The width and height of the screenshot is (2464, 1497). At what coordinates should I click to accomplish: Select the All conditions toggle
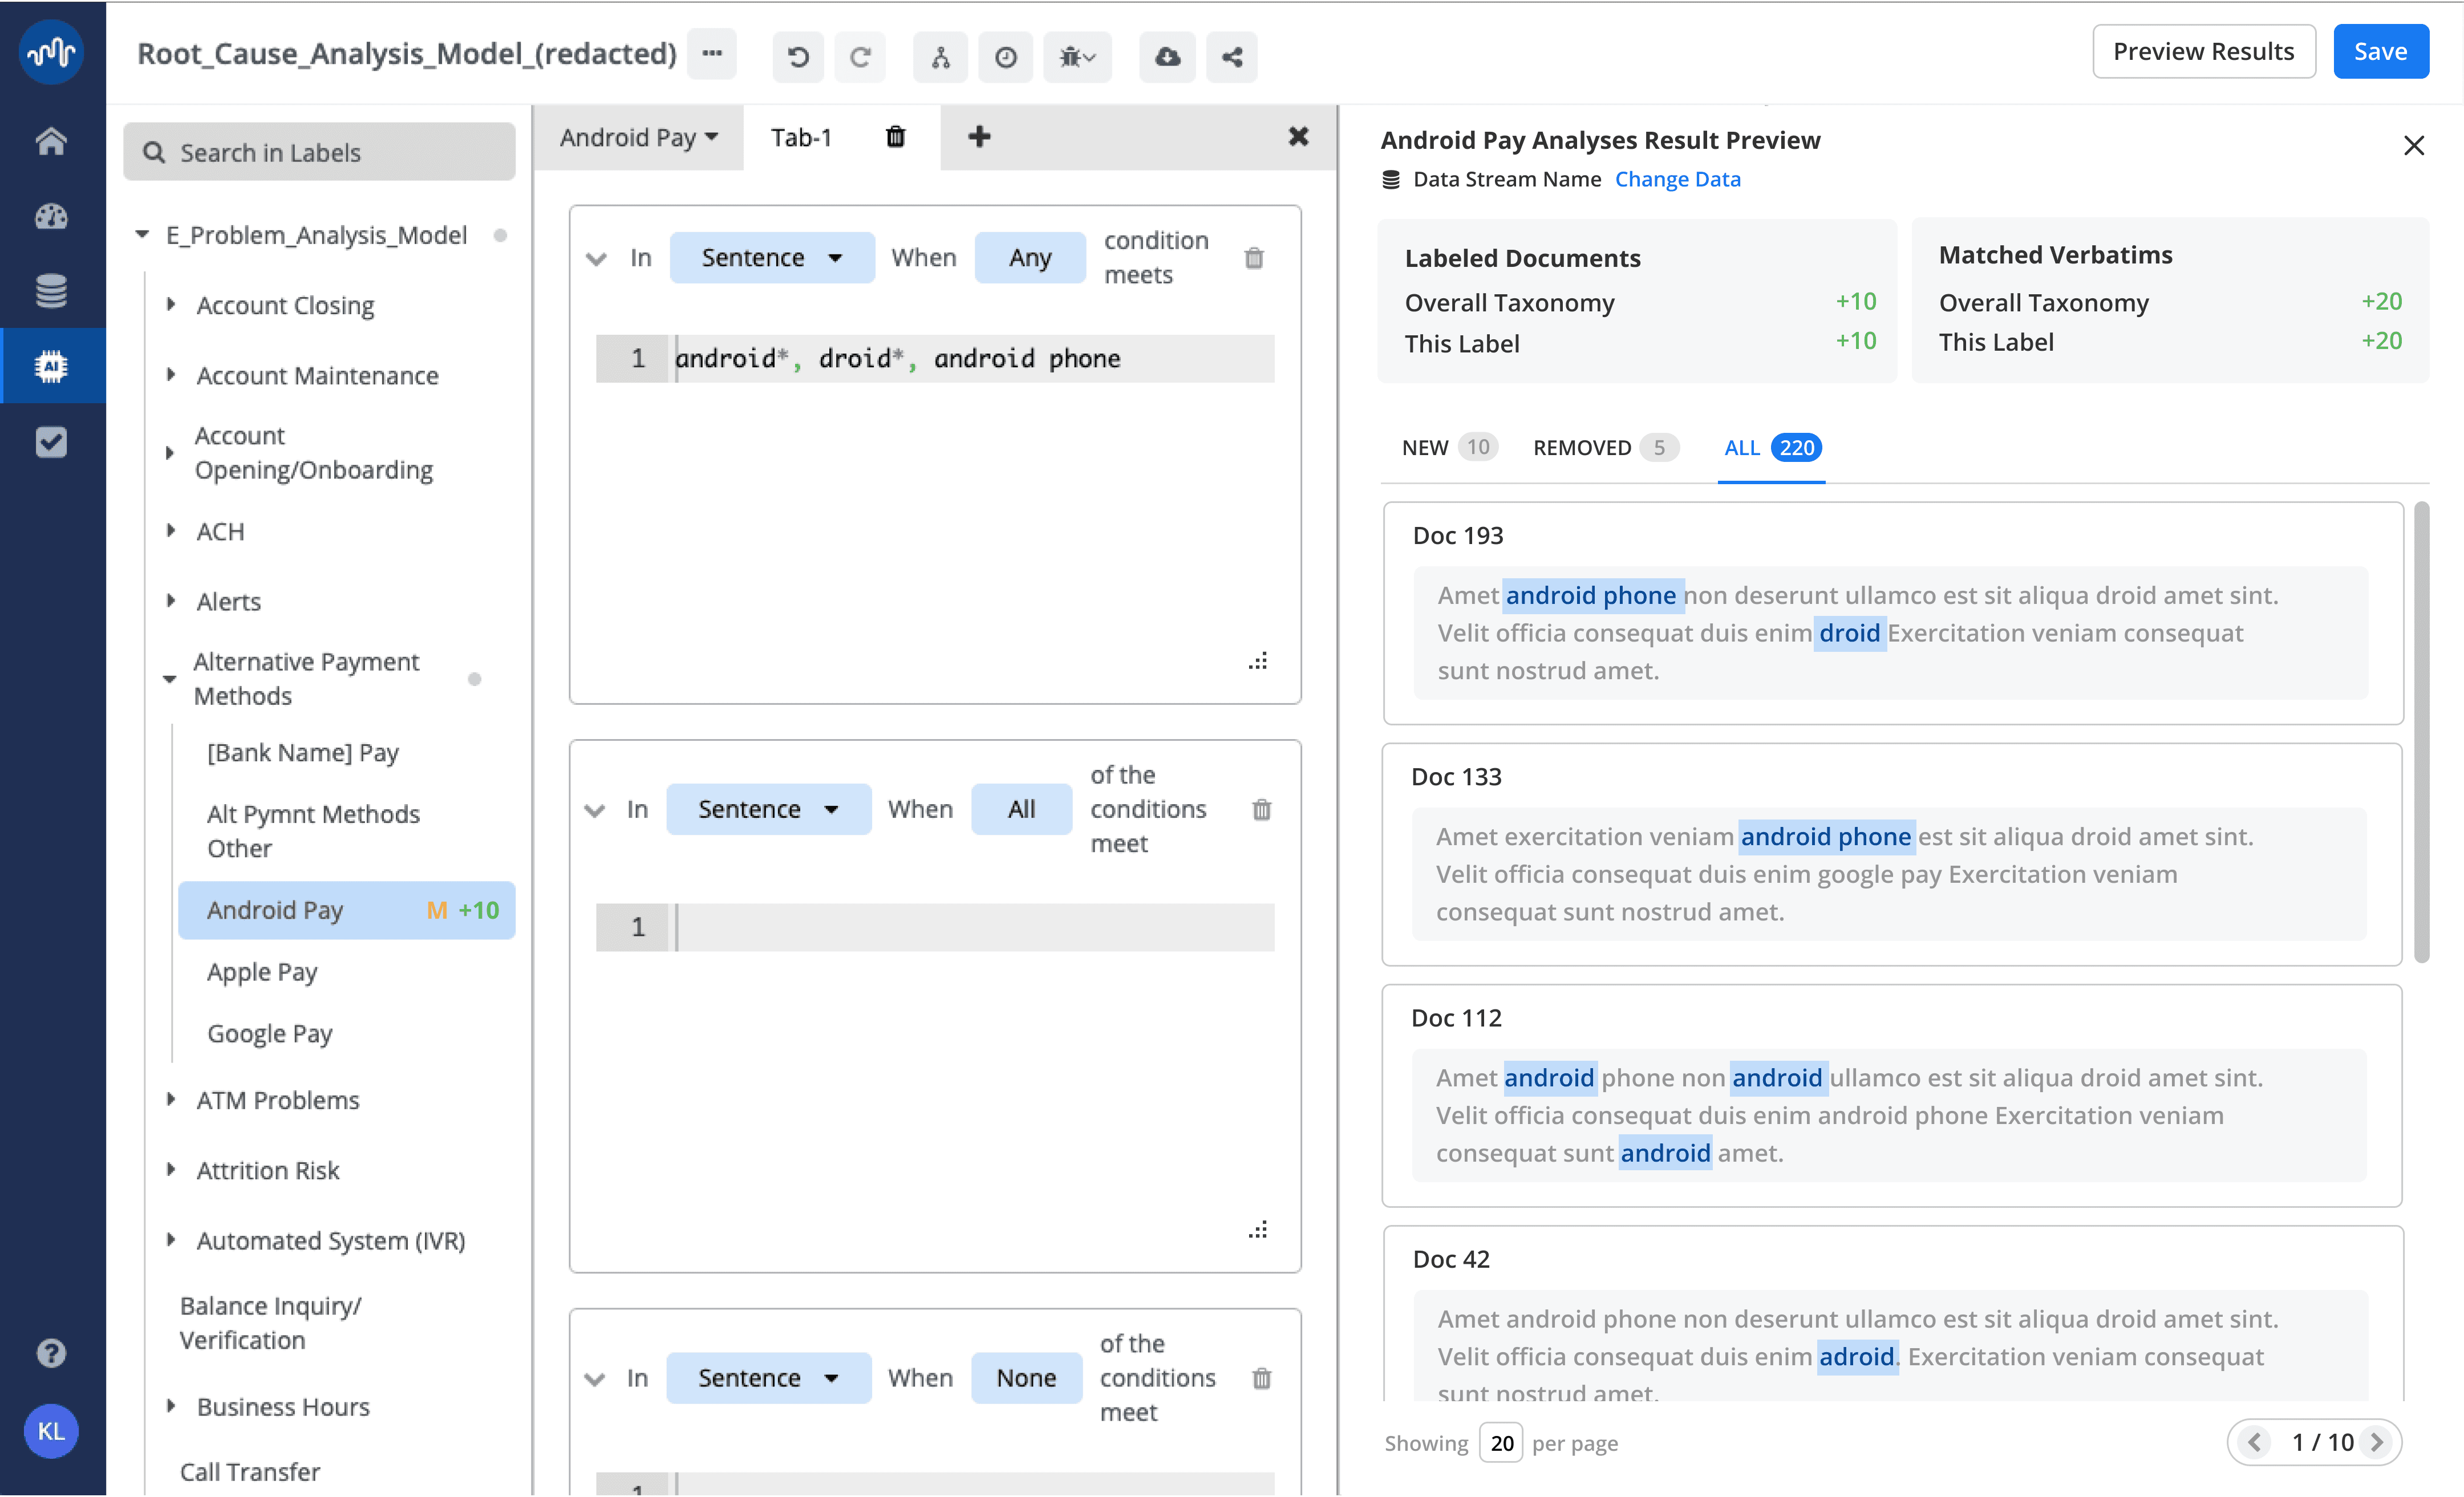1021,809
